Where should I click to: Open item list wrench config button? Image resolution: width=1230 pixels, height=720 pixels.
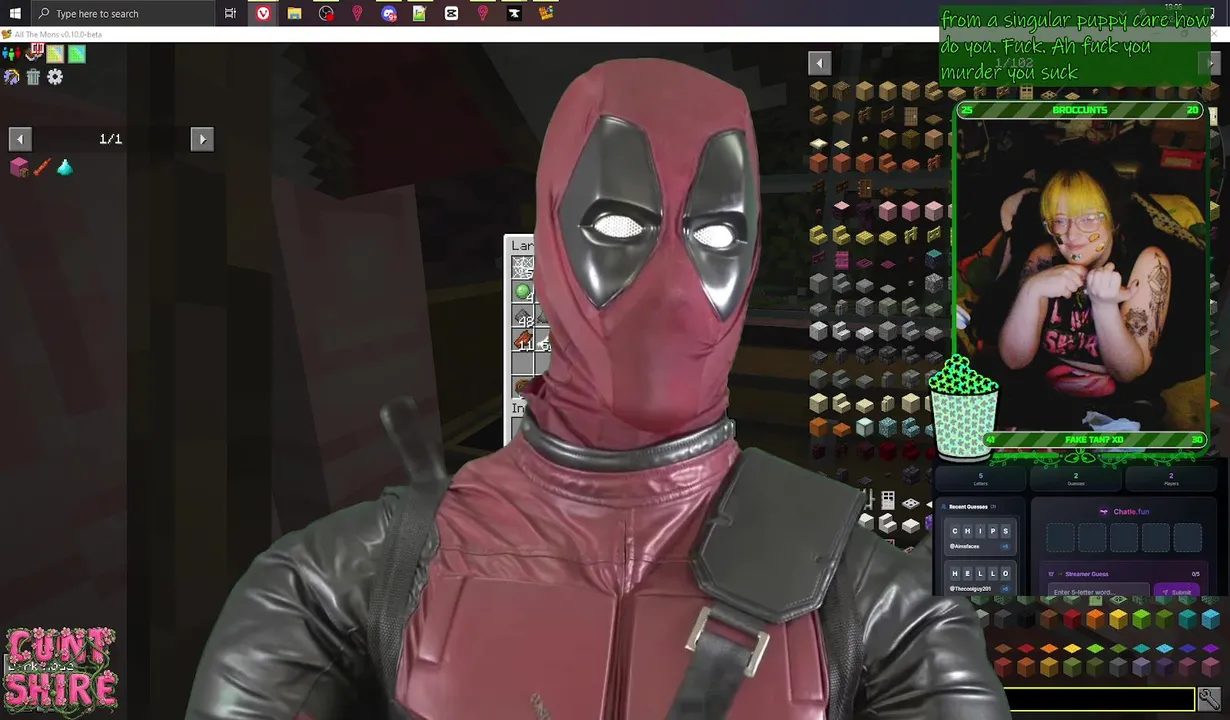pos(1208,699)
